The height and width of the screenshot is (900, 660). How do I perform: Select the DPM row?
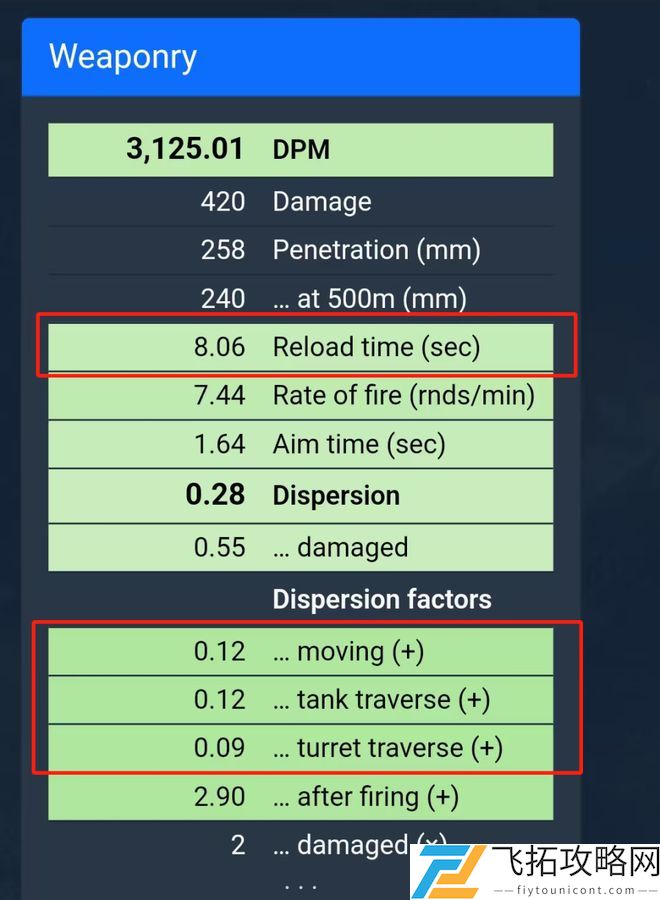point(301,150)
